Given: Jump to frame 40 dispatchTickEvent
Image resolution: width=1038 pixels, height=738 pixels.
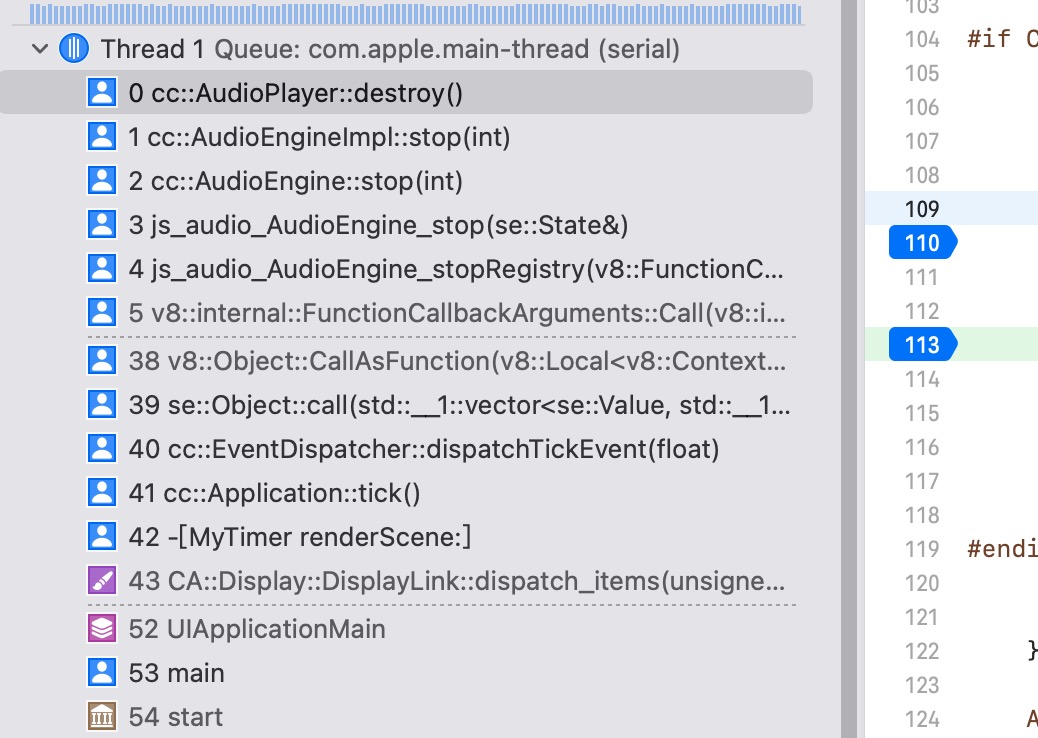Looking at the screenshot, I should 424,449.
